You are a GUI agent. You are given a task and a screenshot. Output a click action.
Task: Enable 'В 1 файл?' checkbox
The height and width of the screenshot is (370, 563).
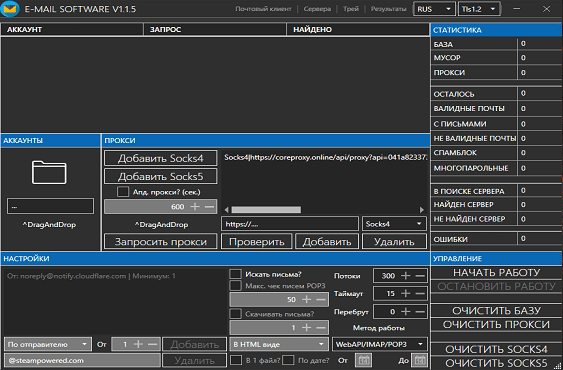tap(236, 360)
